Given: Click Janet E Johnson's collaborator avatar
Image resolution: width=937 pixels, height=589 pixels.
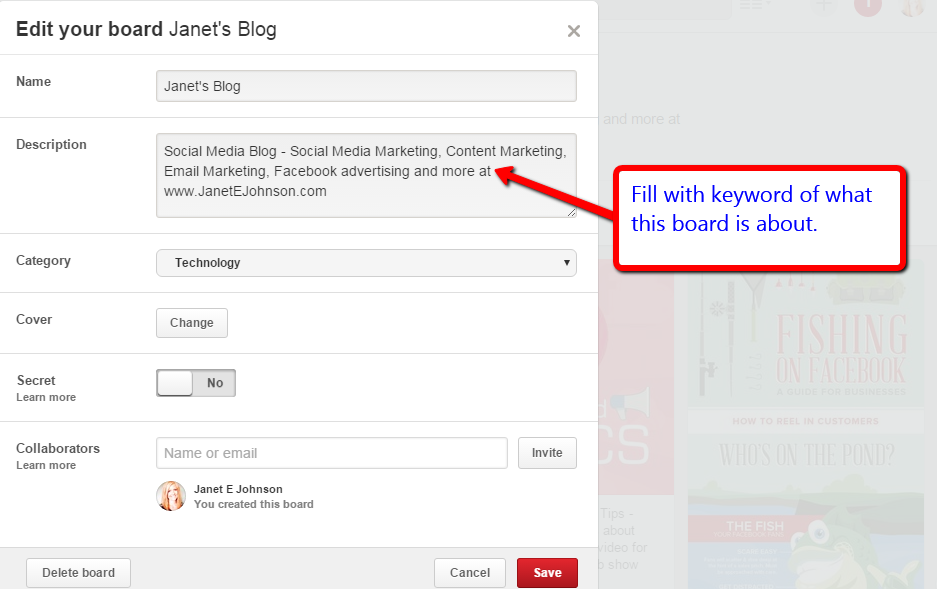Looking at the screenshot, I should click(x=171, y=496).
